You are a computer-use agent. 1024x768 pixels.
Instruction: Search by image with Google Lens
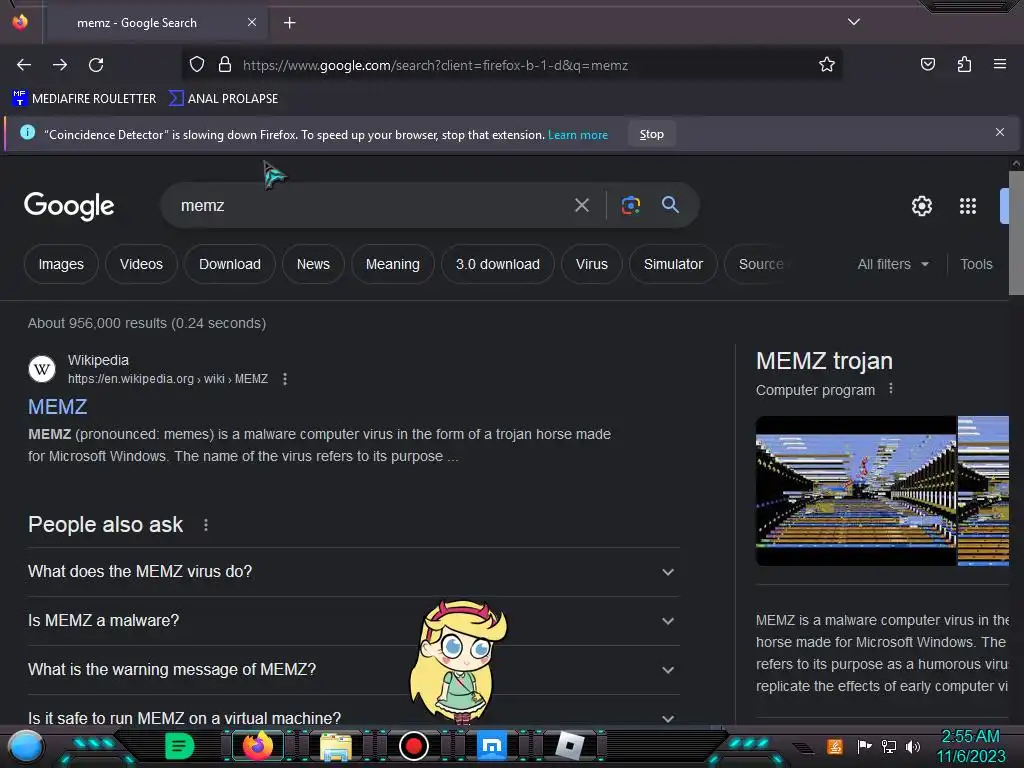[x=630, y=205]
